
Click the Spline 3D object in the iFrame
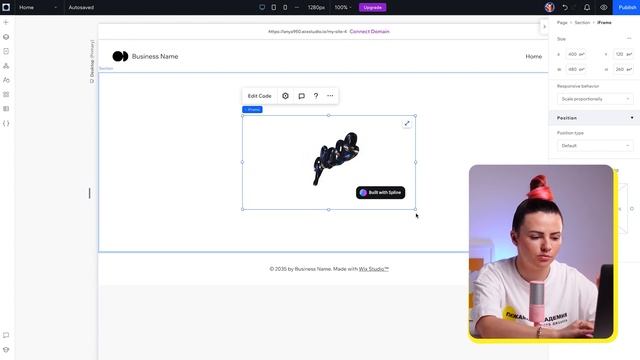click(x=336, y=158)
